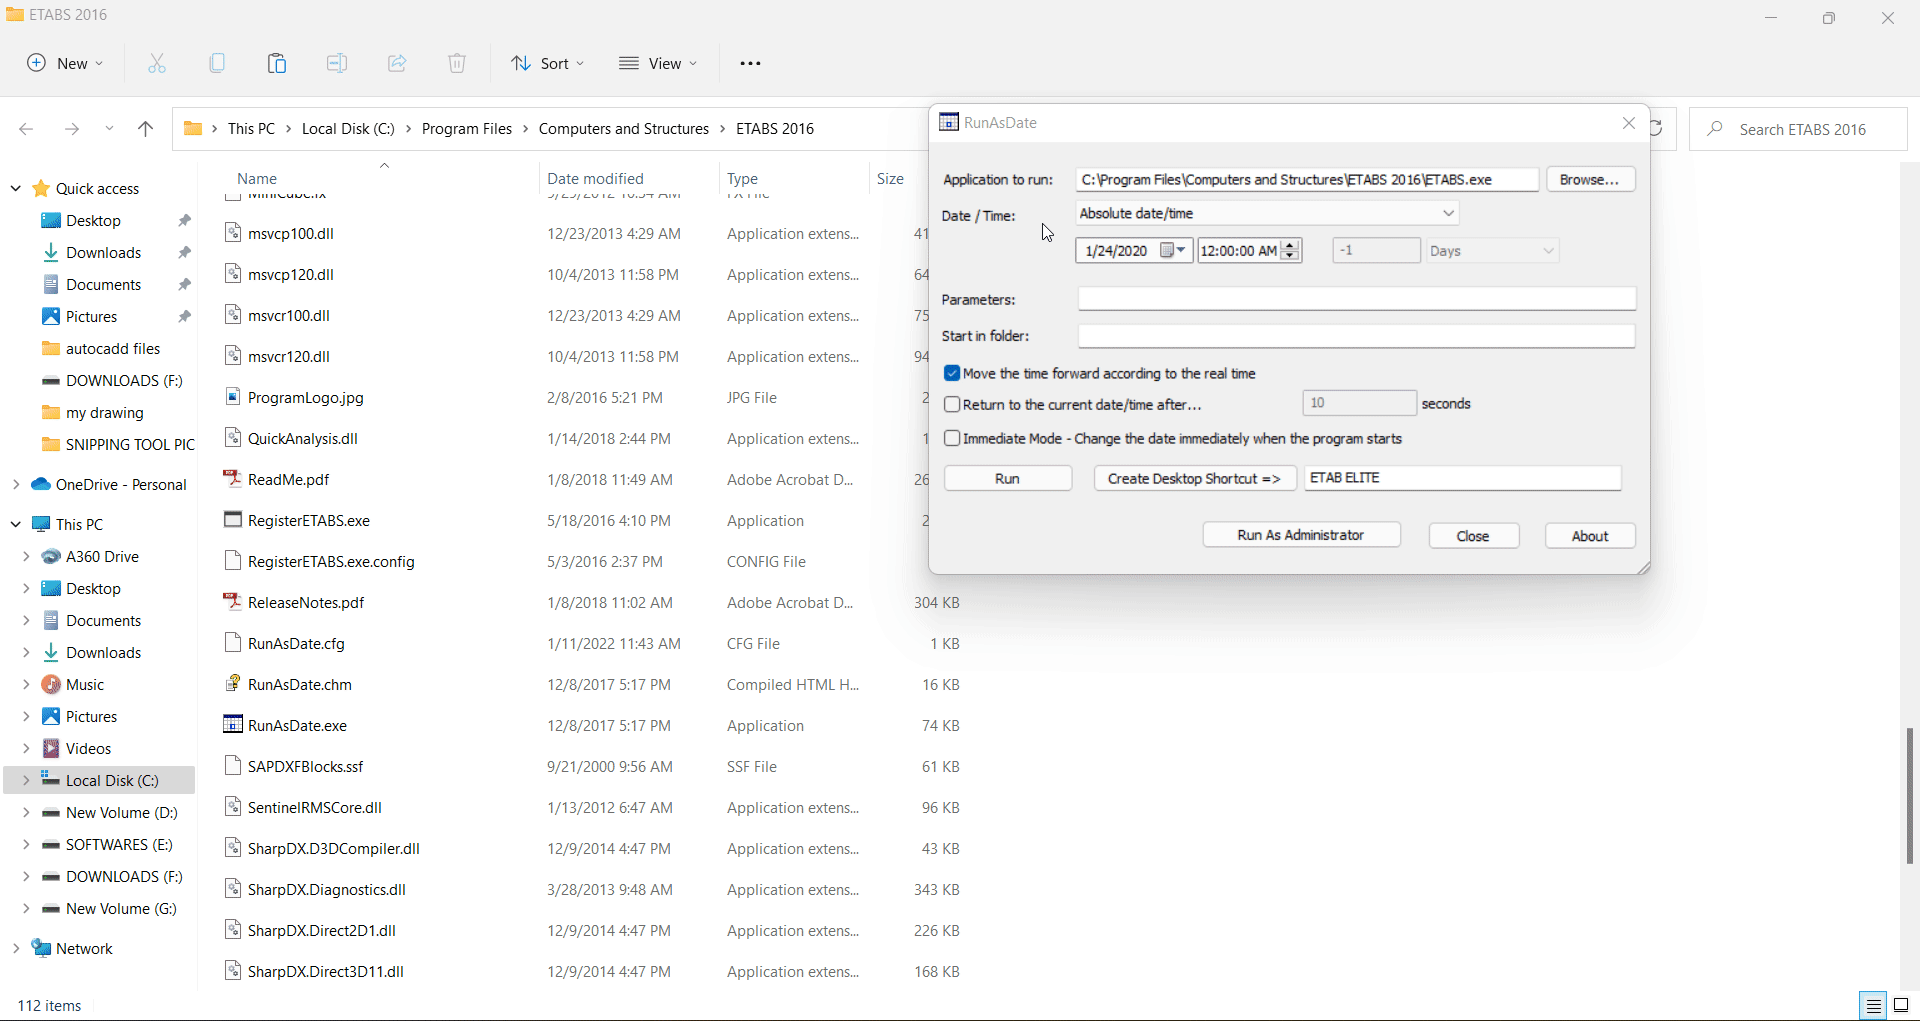Expand the OneDrive - Personal node

pos(16,484)
